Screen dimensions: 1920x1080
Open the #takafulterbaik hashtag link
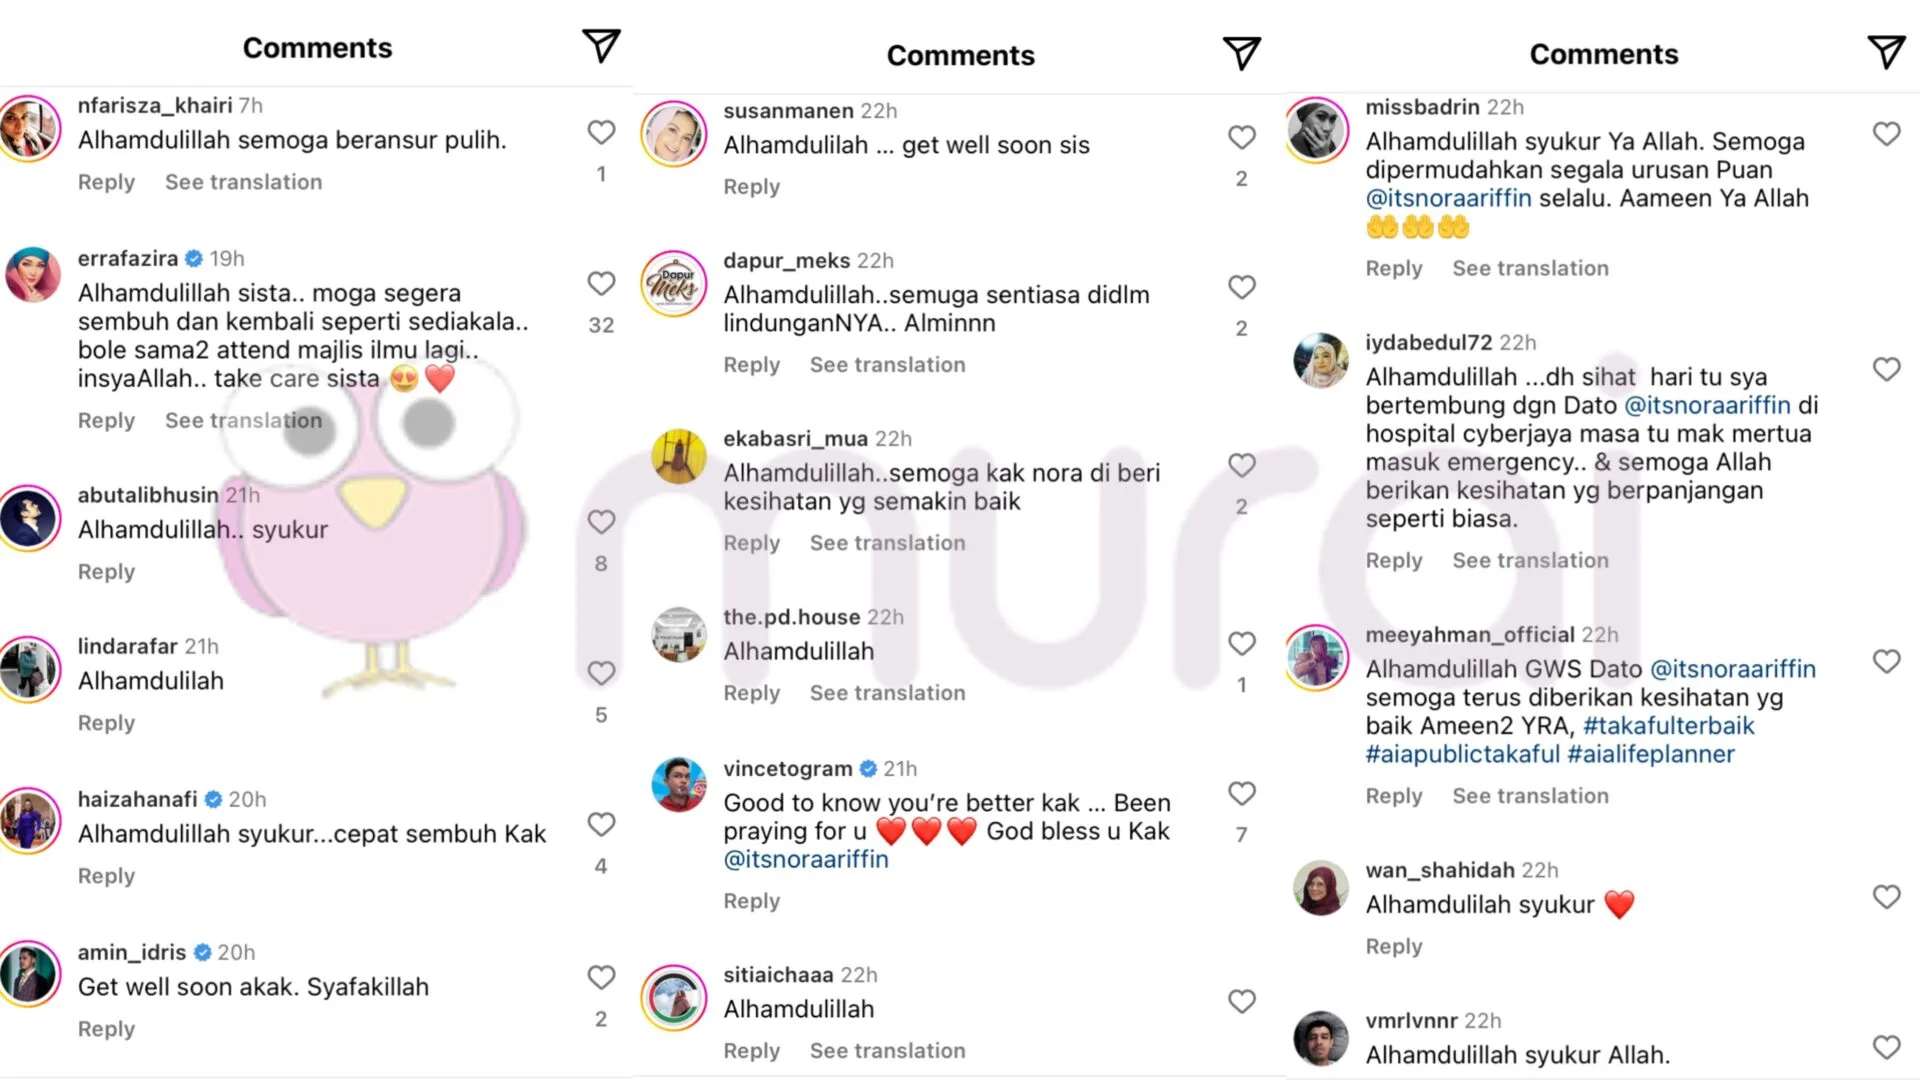[1668, 726]
